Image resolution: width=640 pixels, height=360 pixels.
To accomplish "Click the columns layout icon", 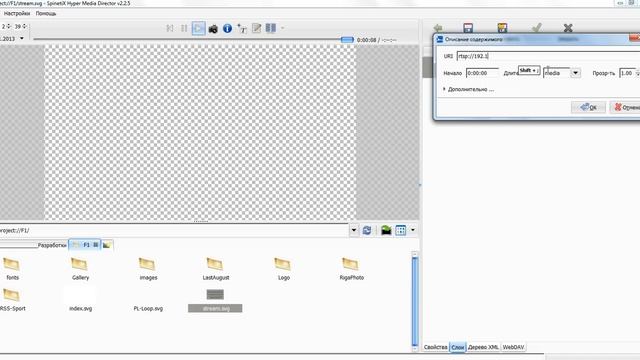I will (x=271, y=28).
